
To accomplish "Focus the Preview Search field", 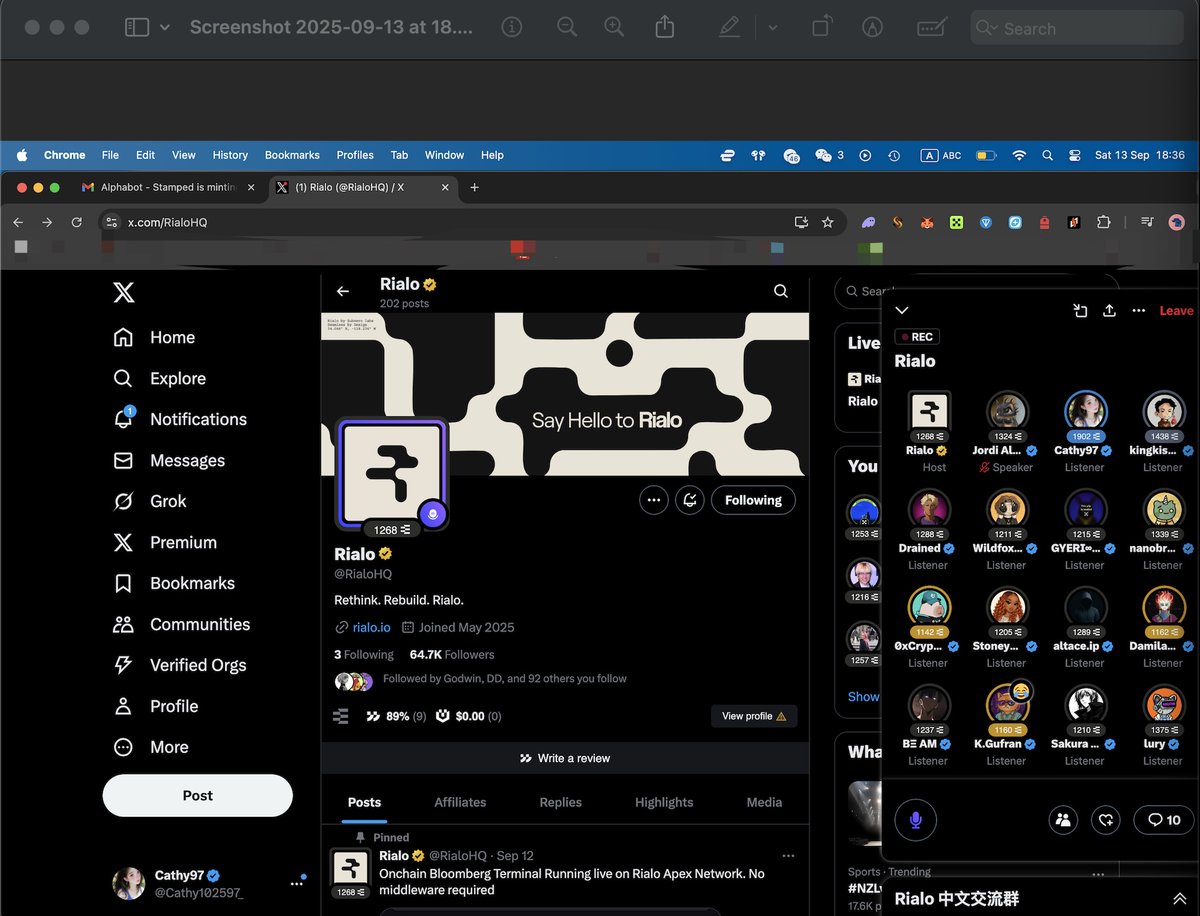I will click(1078, 28).
